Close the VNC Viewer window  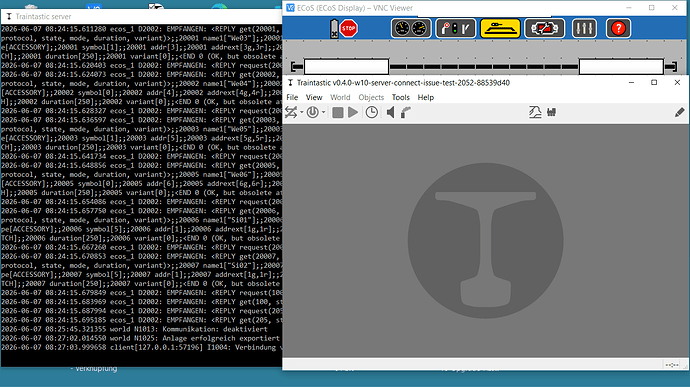(675, 8)
